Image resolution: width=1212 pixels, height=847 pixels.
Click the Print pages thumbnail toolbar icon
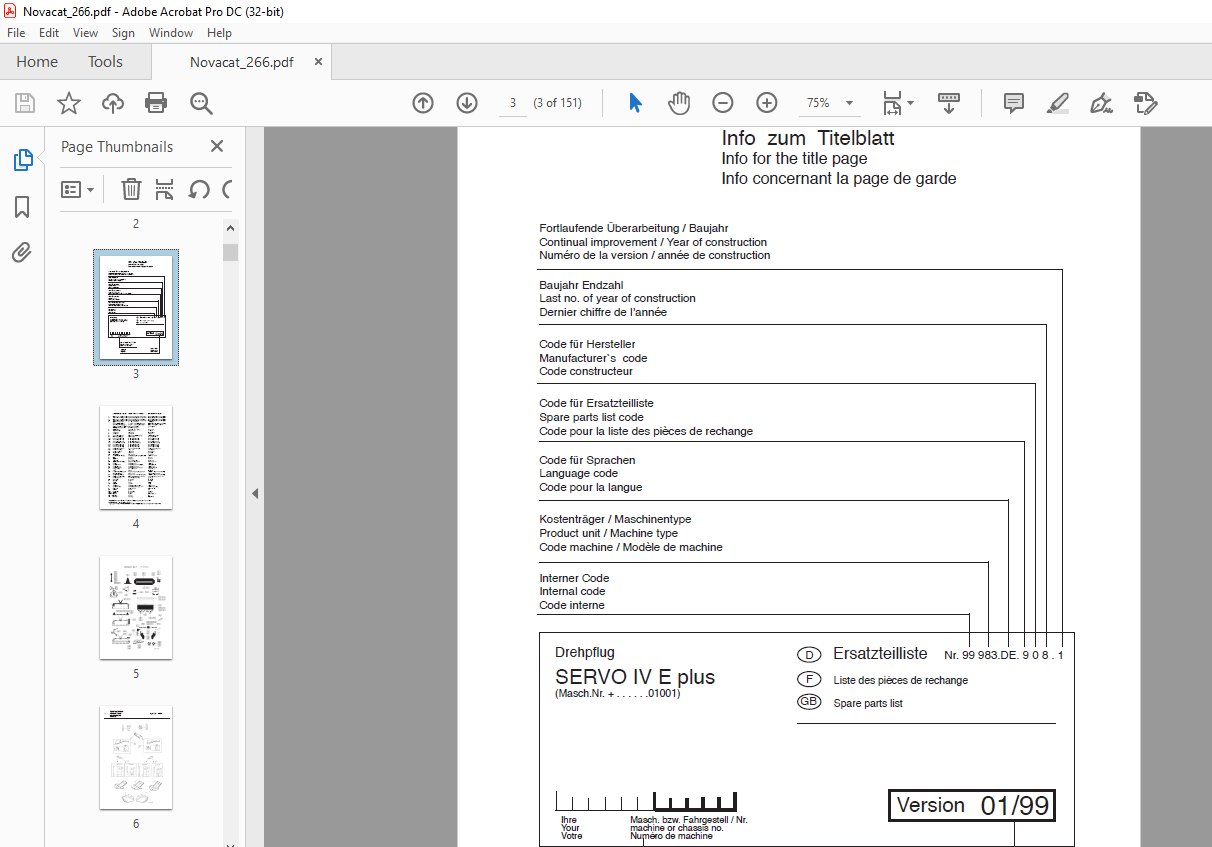click(x=165, y=189)
